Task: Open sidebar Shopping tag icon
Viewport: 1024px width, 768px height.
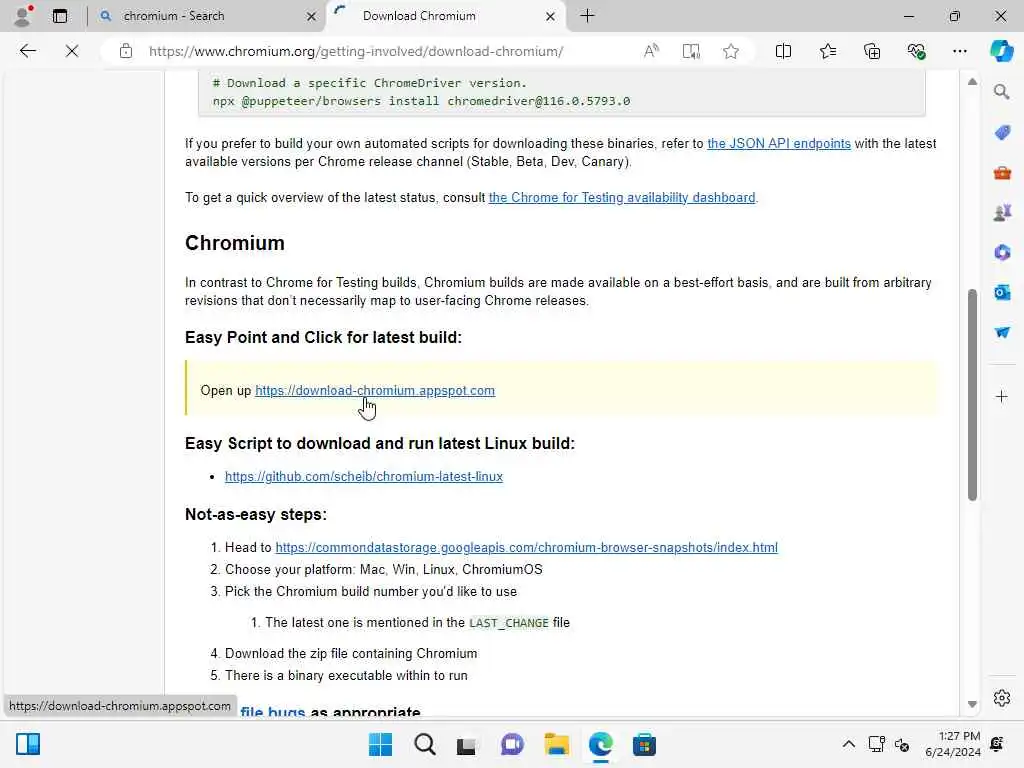Action: point(1002,133)
